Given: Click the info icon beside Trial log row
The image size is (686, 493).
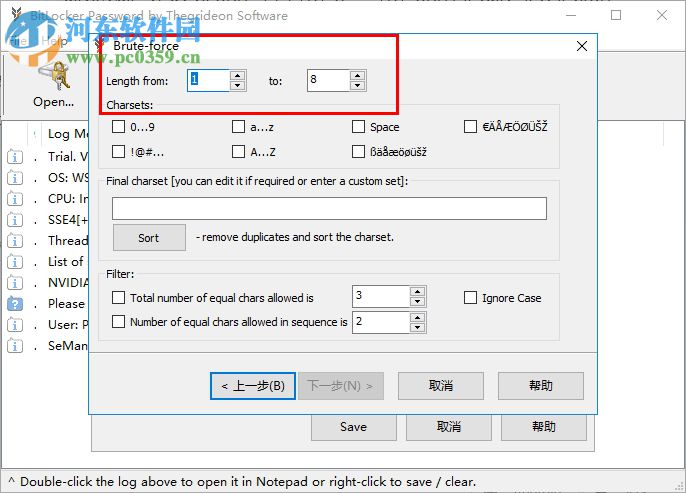Looking at the screenshot, I should click(15, 157).
